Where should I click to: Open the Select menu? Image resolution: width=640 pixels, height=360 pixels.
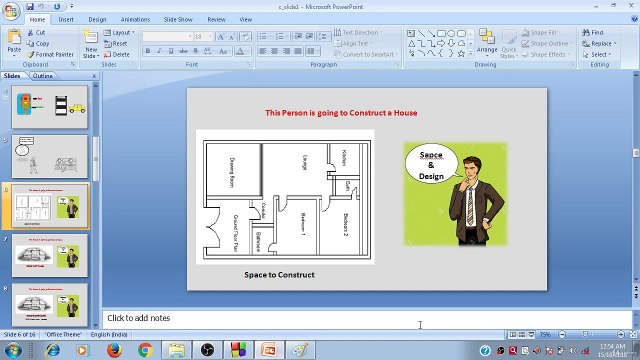coord(597,54)
